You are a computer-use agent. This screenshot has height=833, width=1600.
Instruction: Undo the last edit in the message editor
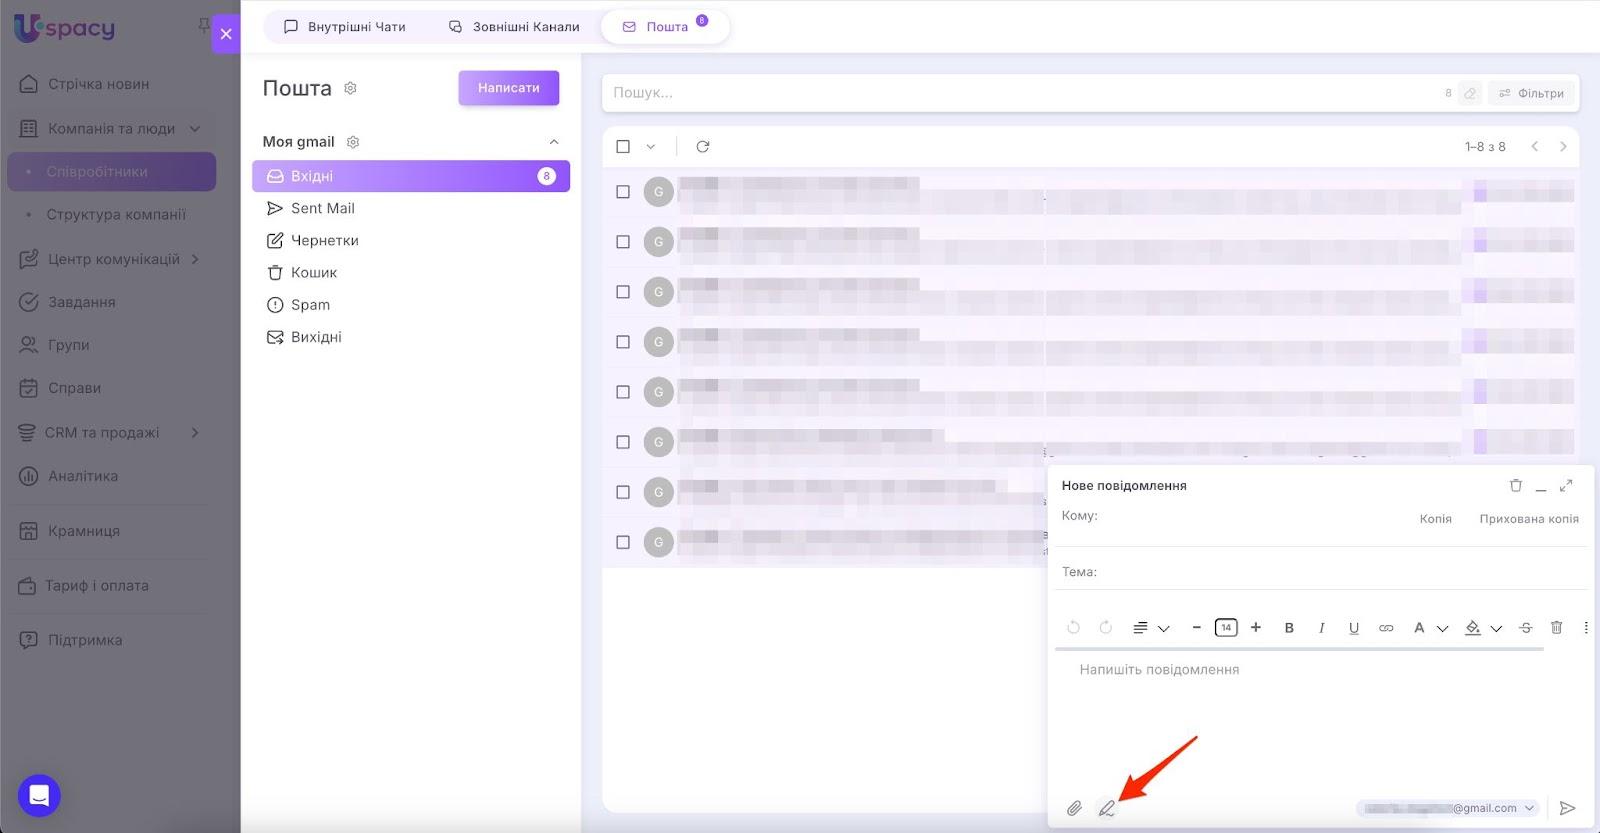pyautogui.click(x=1073, y=628)
